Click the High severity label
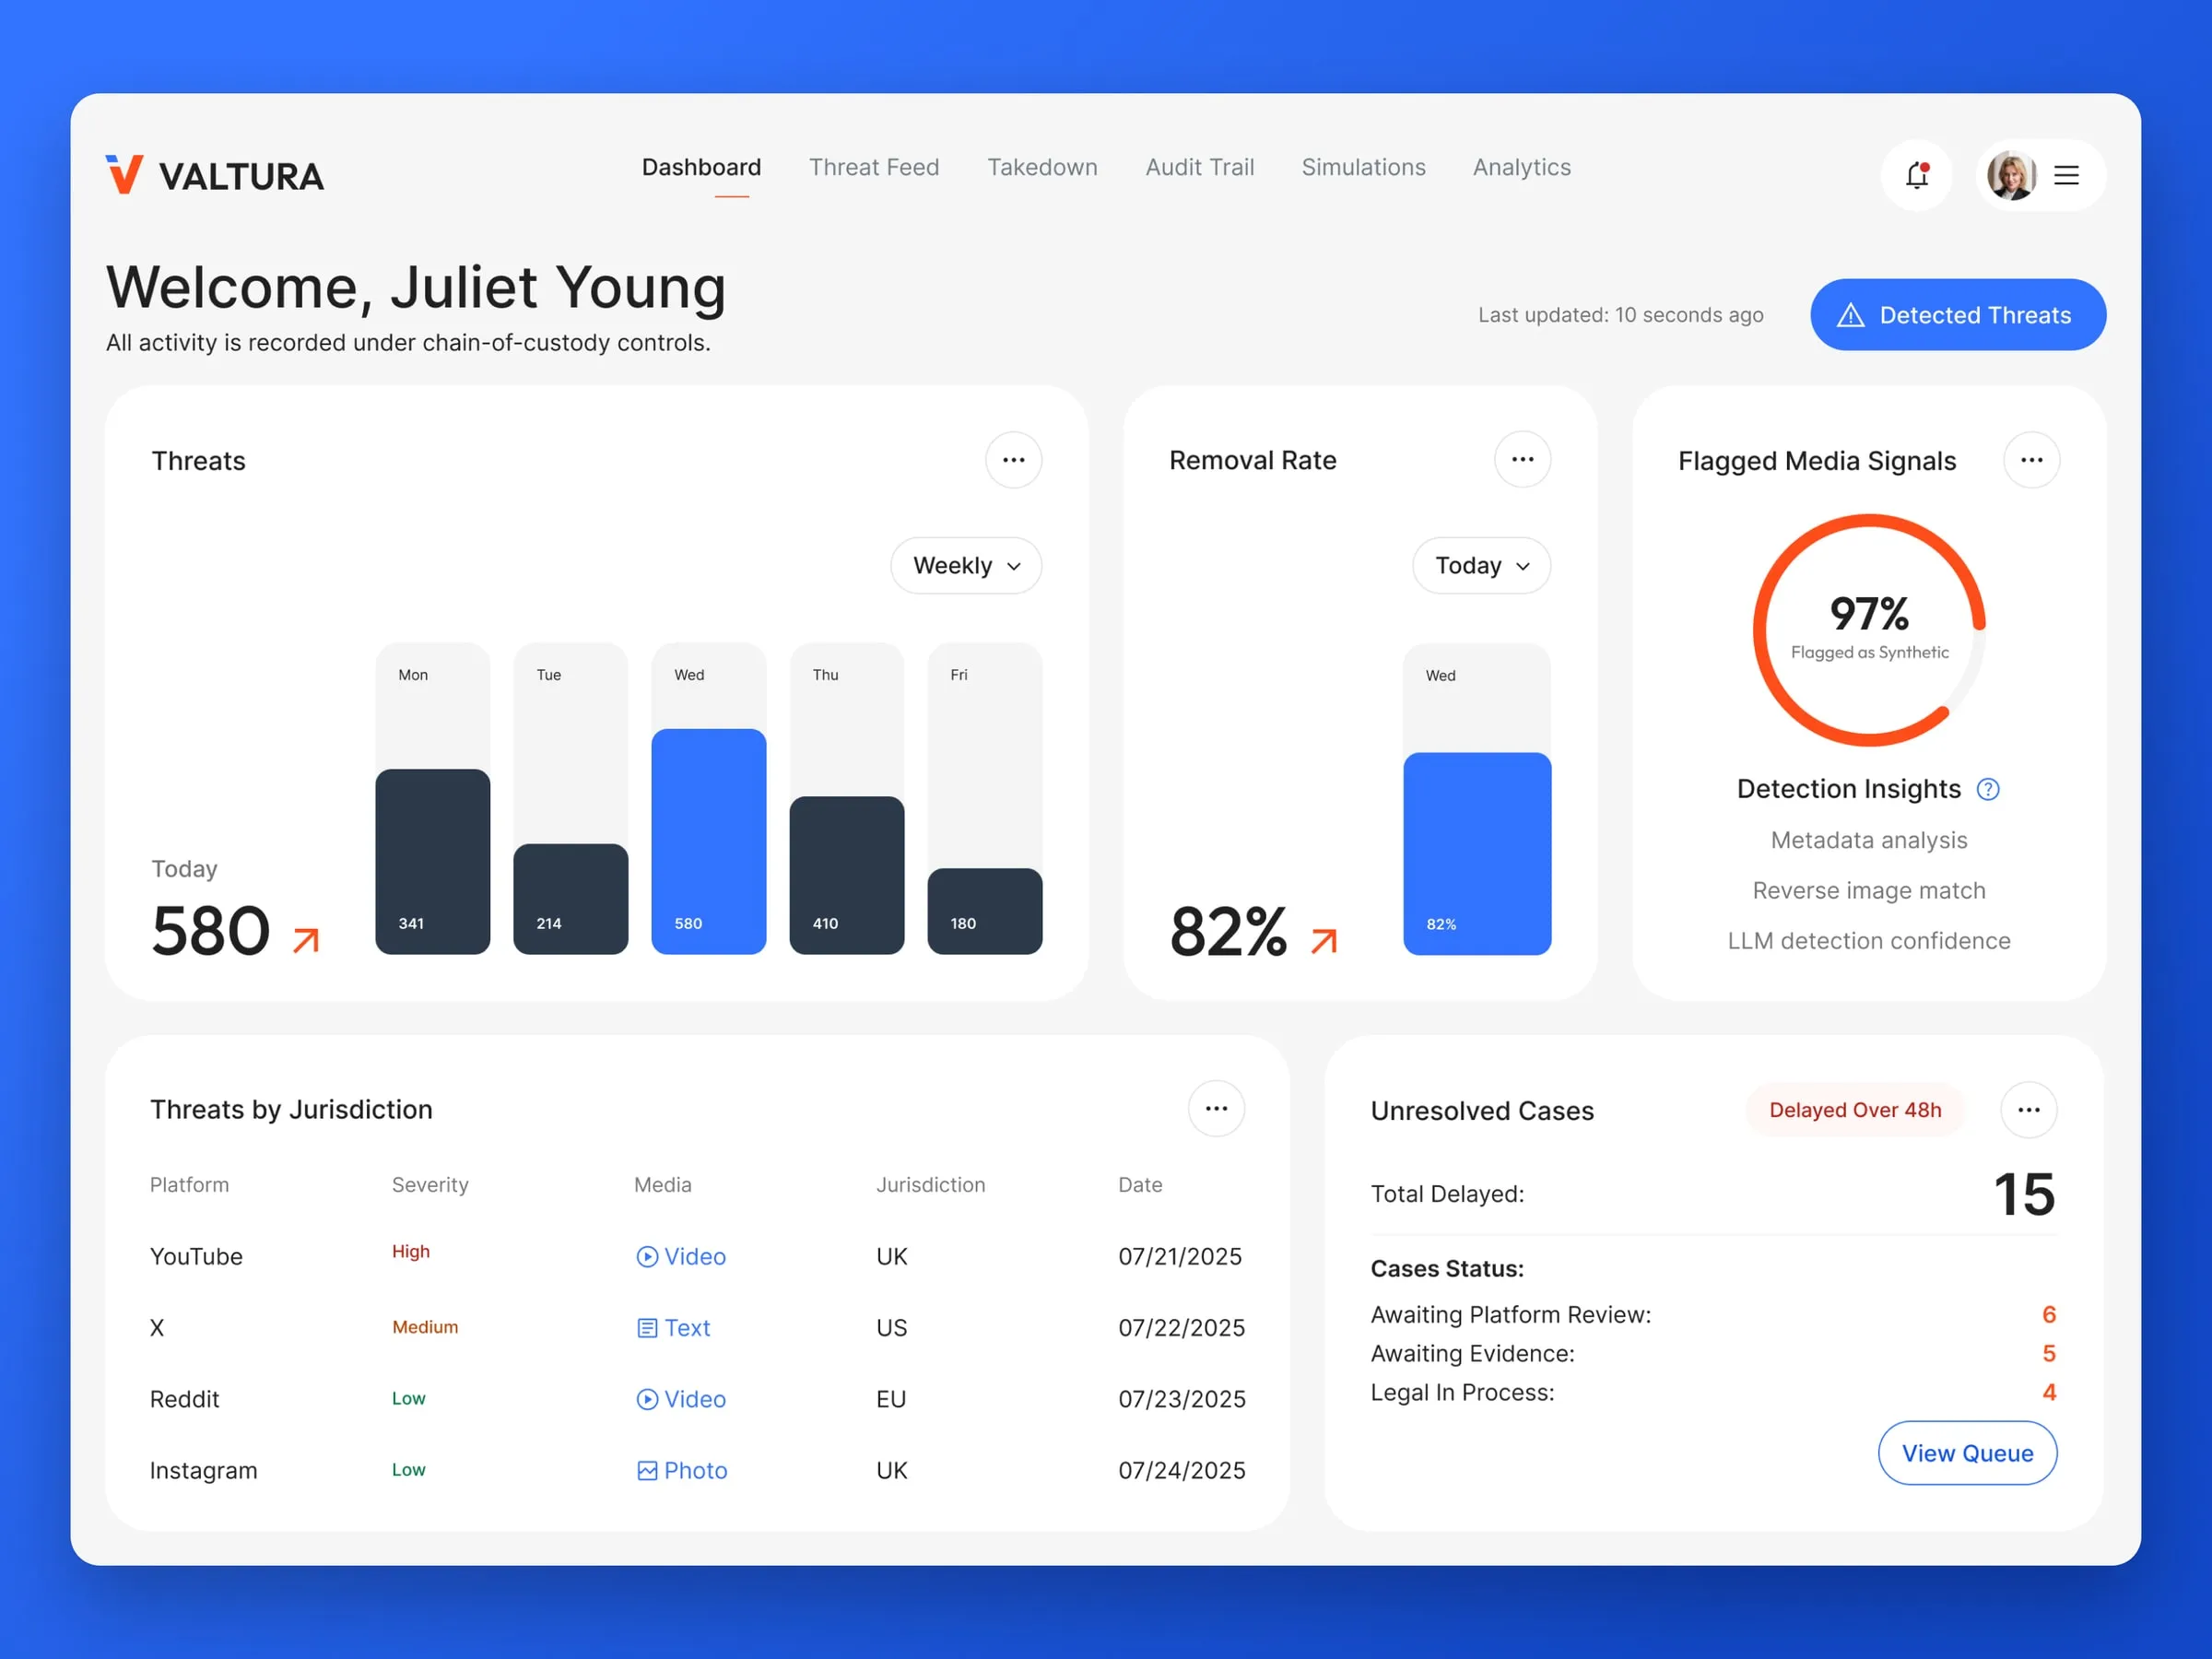Image resolution: width=2212 pixels, height=1659 pixels. tap(410, 1251)
